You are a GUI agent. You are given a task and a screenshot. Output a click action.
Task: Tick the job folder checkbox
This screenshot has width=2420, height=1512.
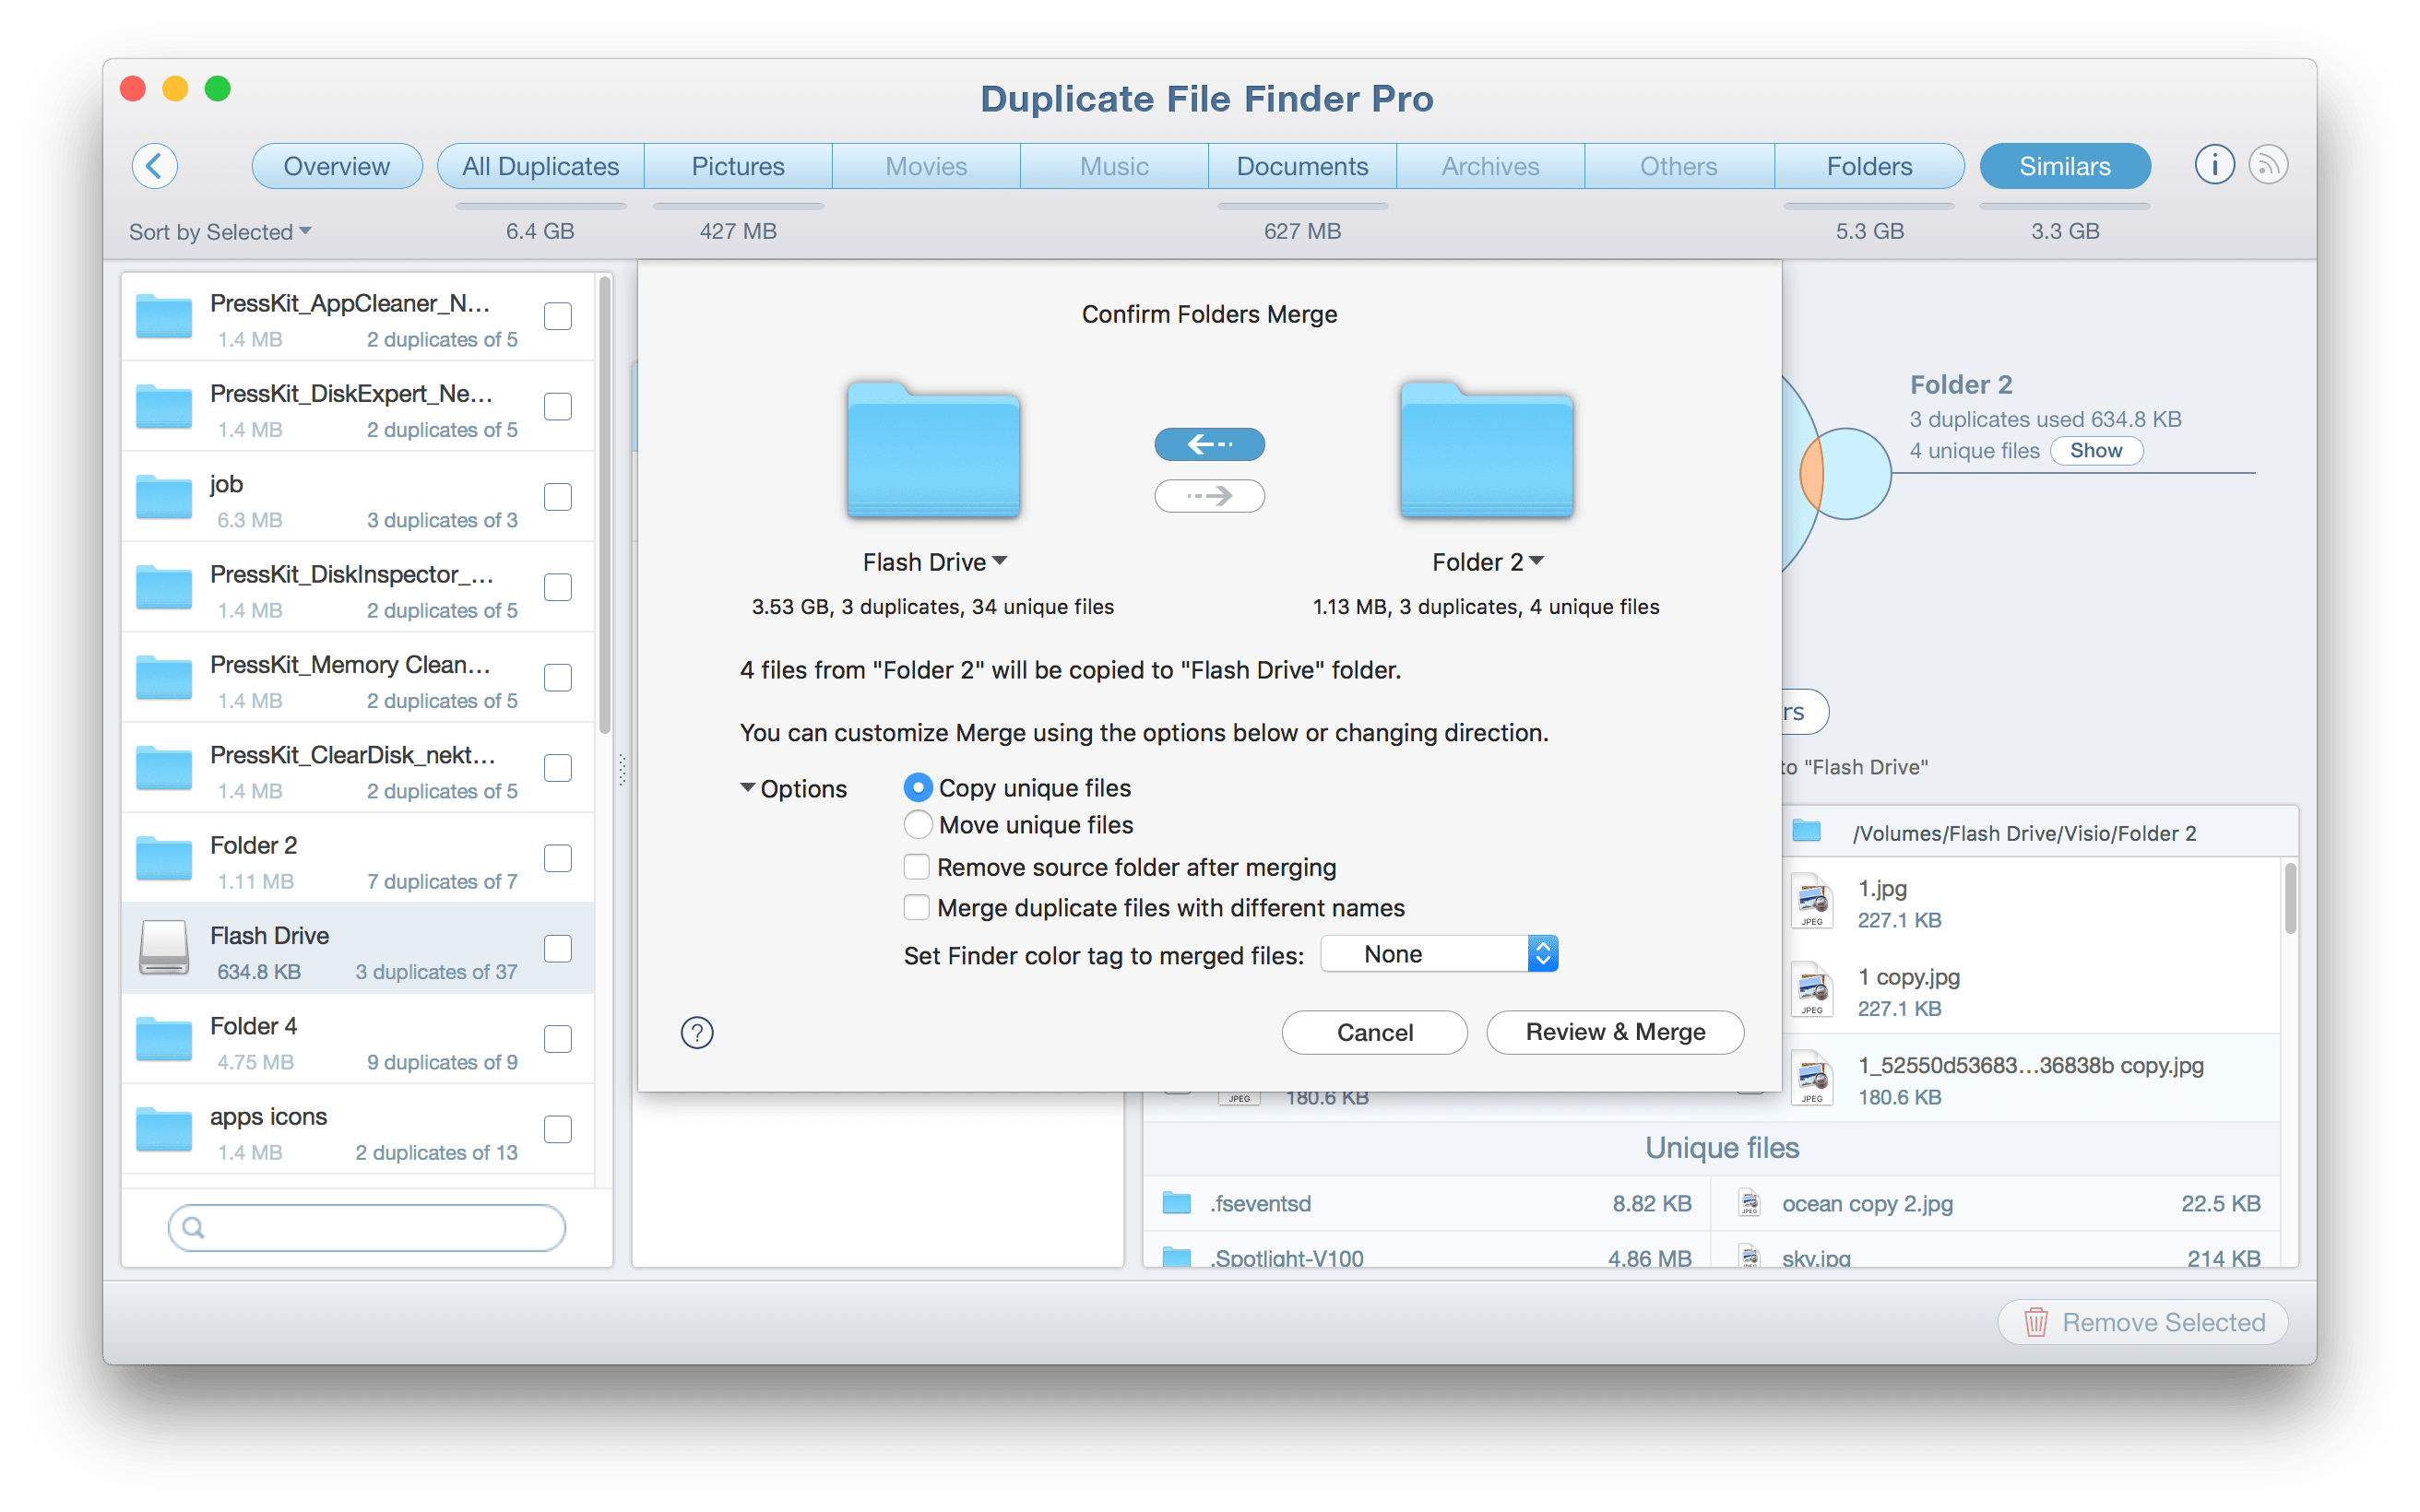(x=557, y=497)
